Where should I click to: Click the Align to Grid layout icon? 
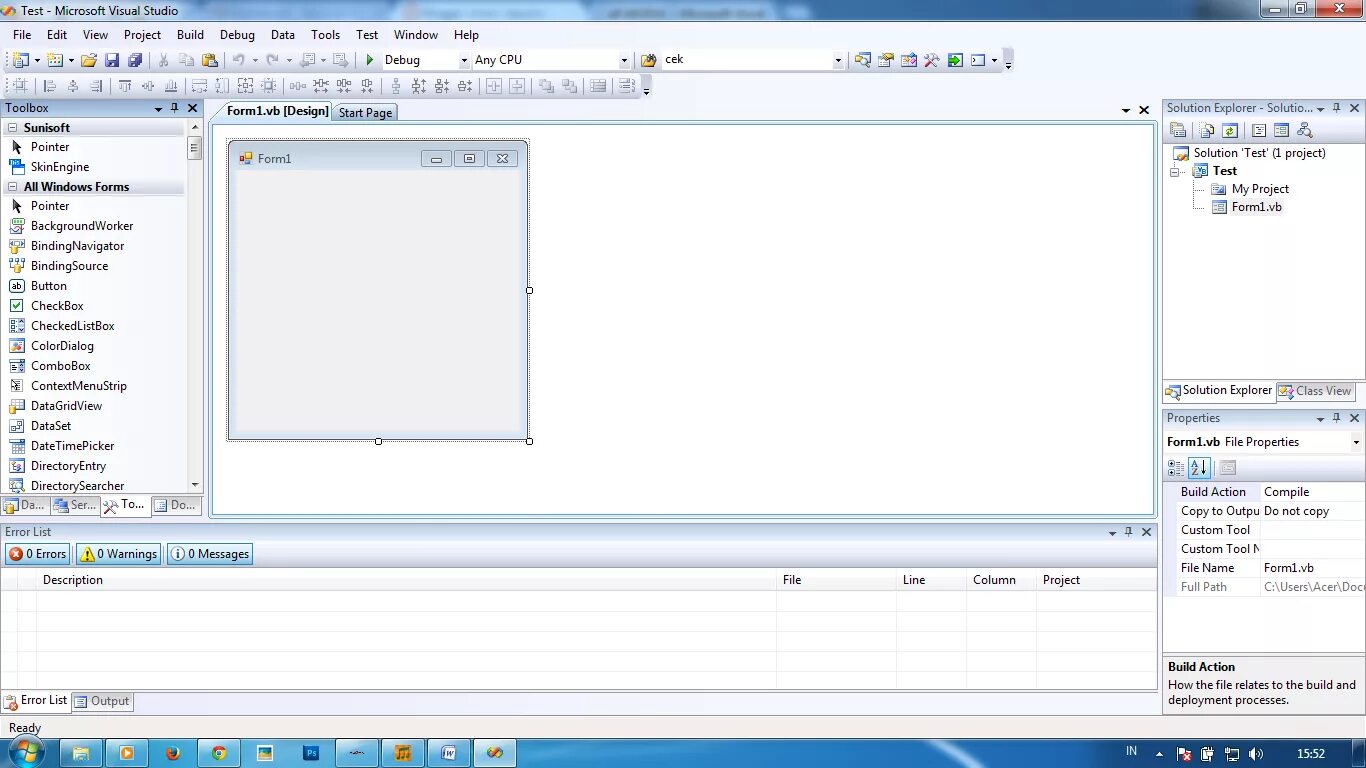20,86
